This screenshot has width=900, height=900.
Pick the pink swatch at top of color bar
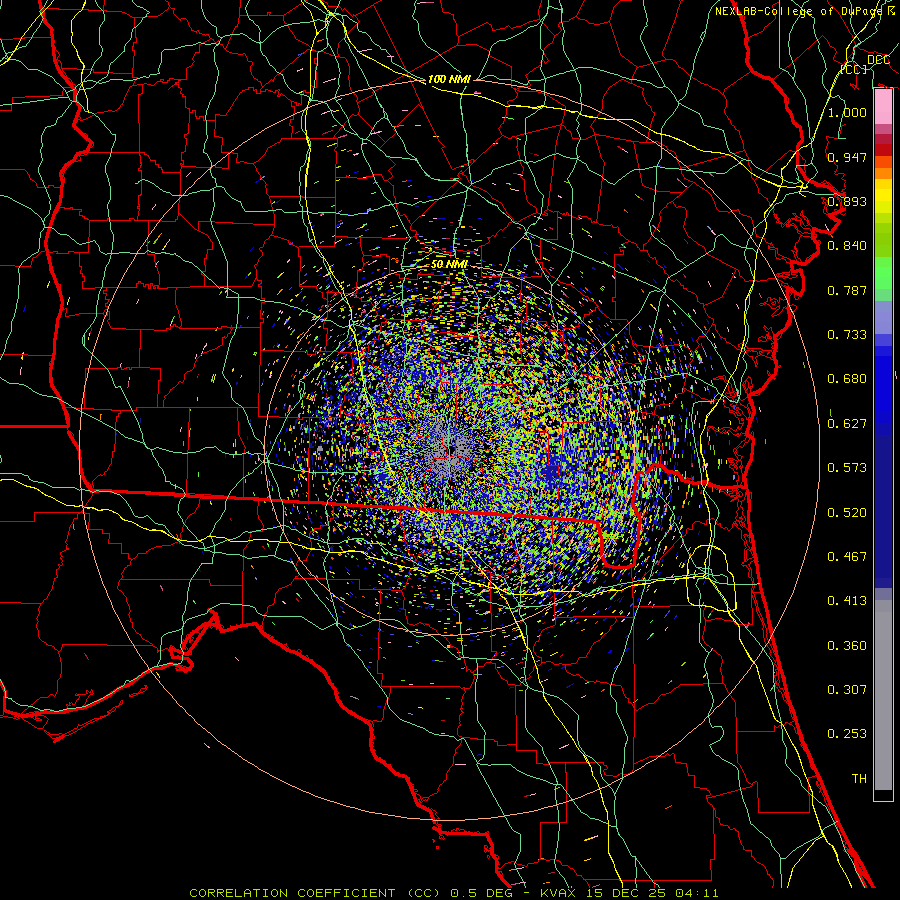pyautogui.click(x=883, y=106)
